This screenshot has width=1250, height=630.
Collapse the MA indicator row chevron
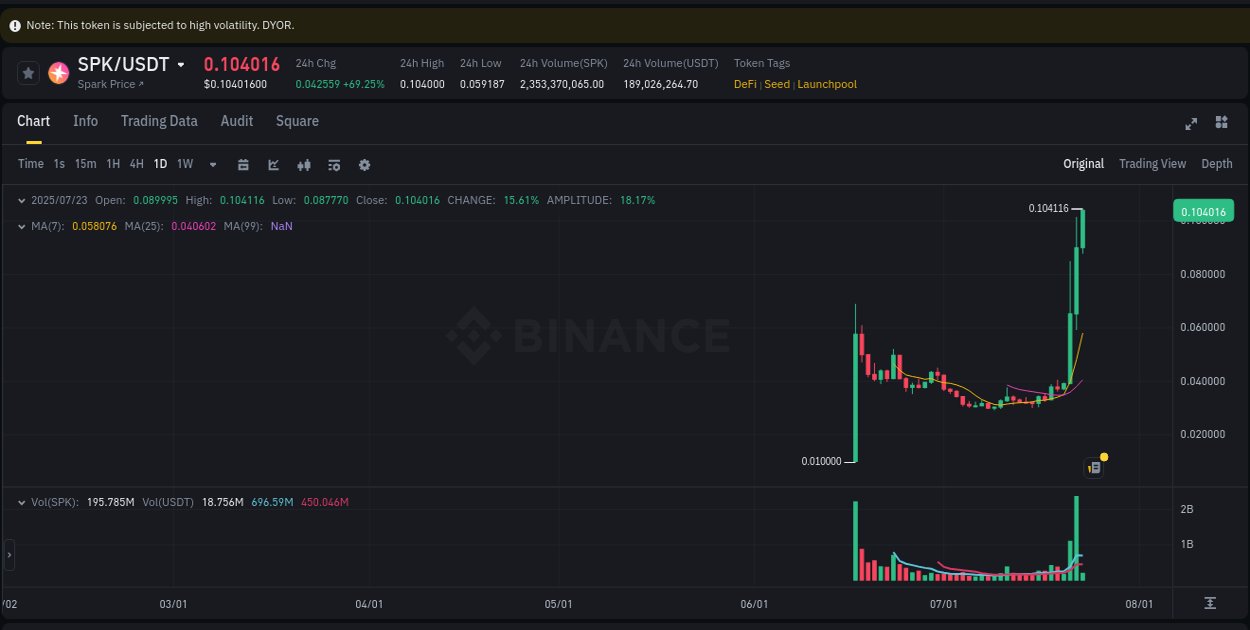click(22, 226)
